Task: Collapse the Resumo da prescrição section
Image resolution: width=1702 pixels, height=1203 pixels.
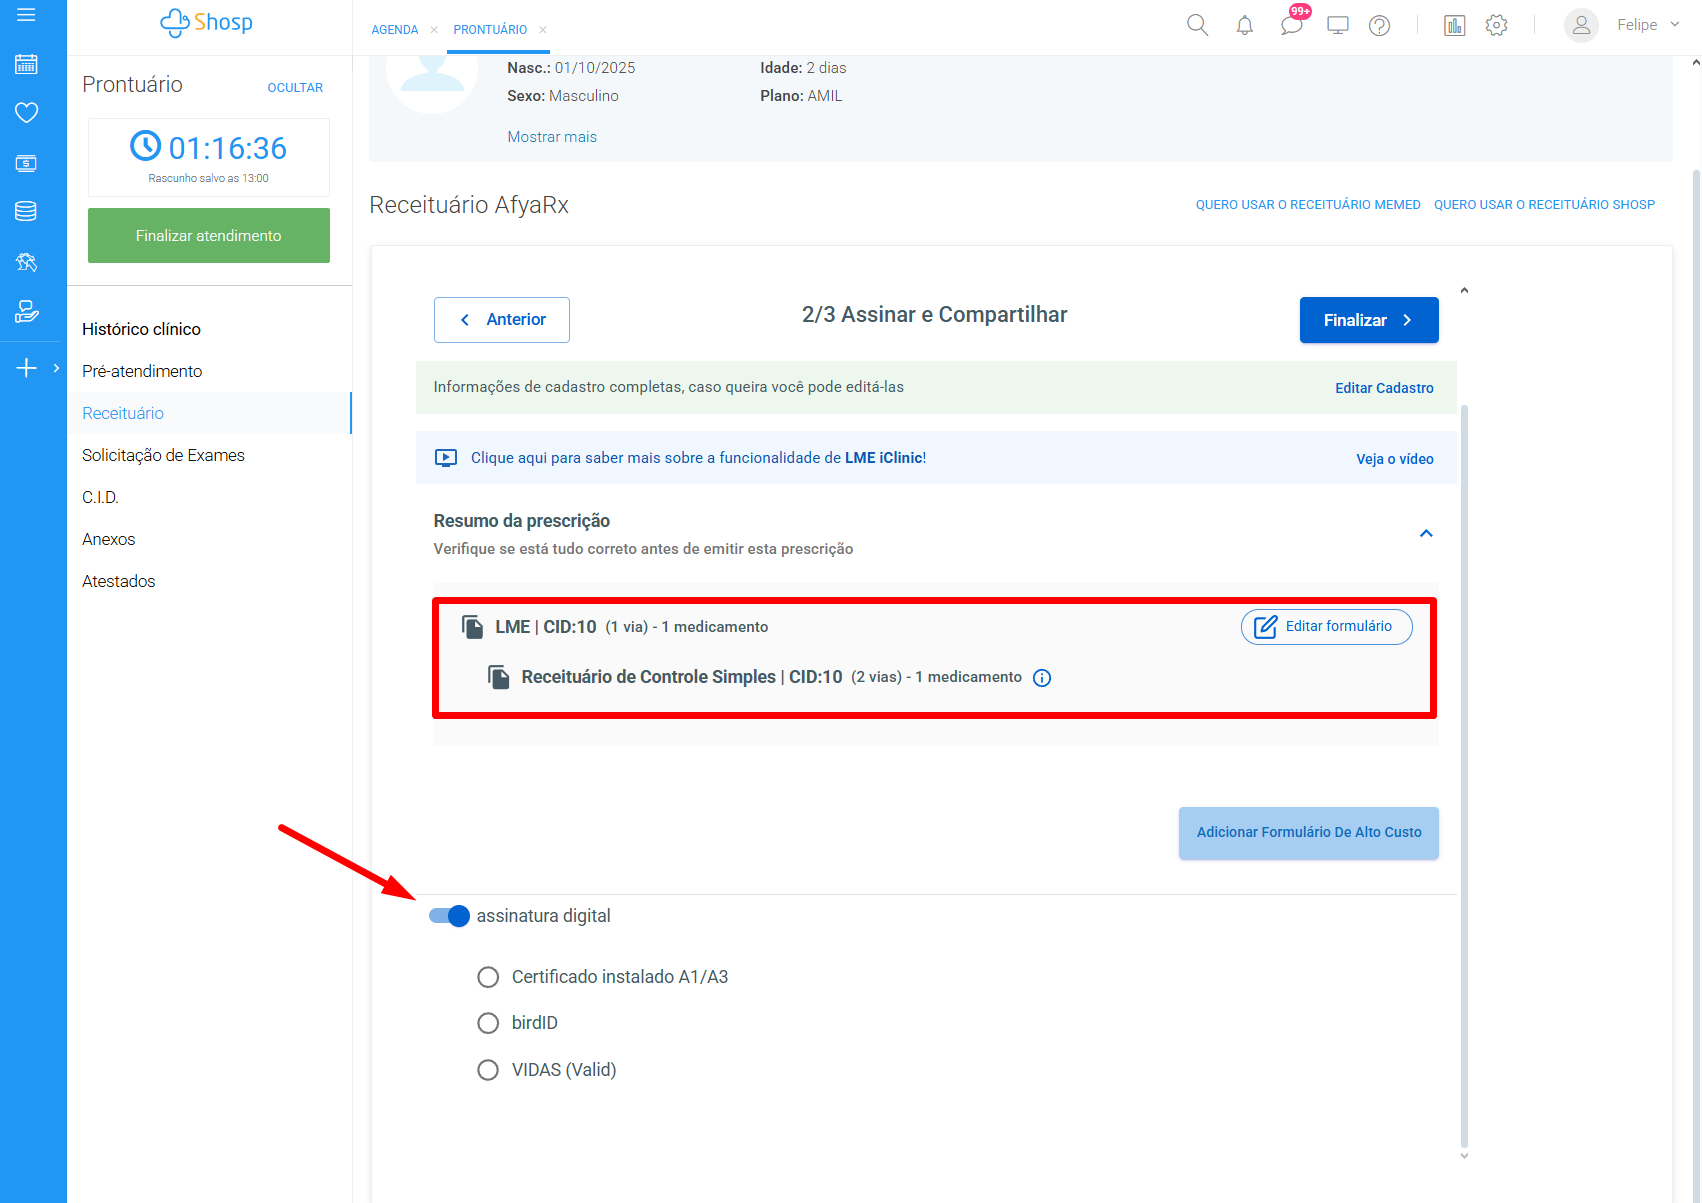Action: (x=1426, y=533)
